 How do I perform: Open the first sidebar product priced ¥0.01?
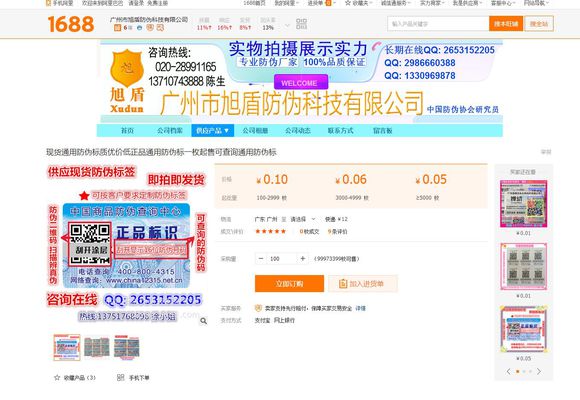tap(523, 204)
